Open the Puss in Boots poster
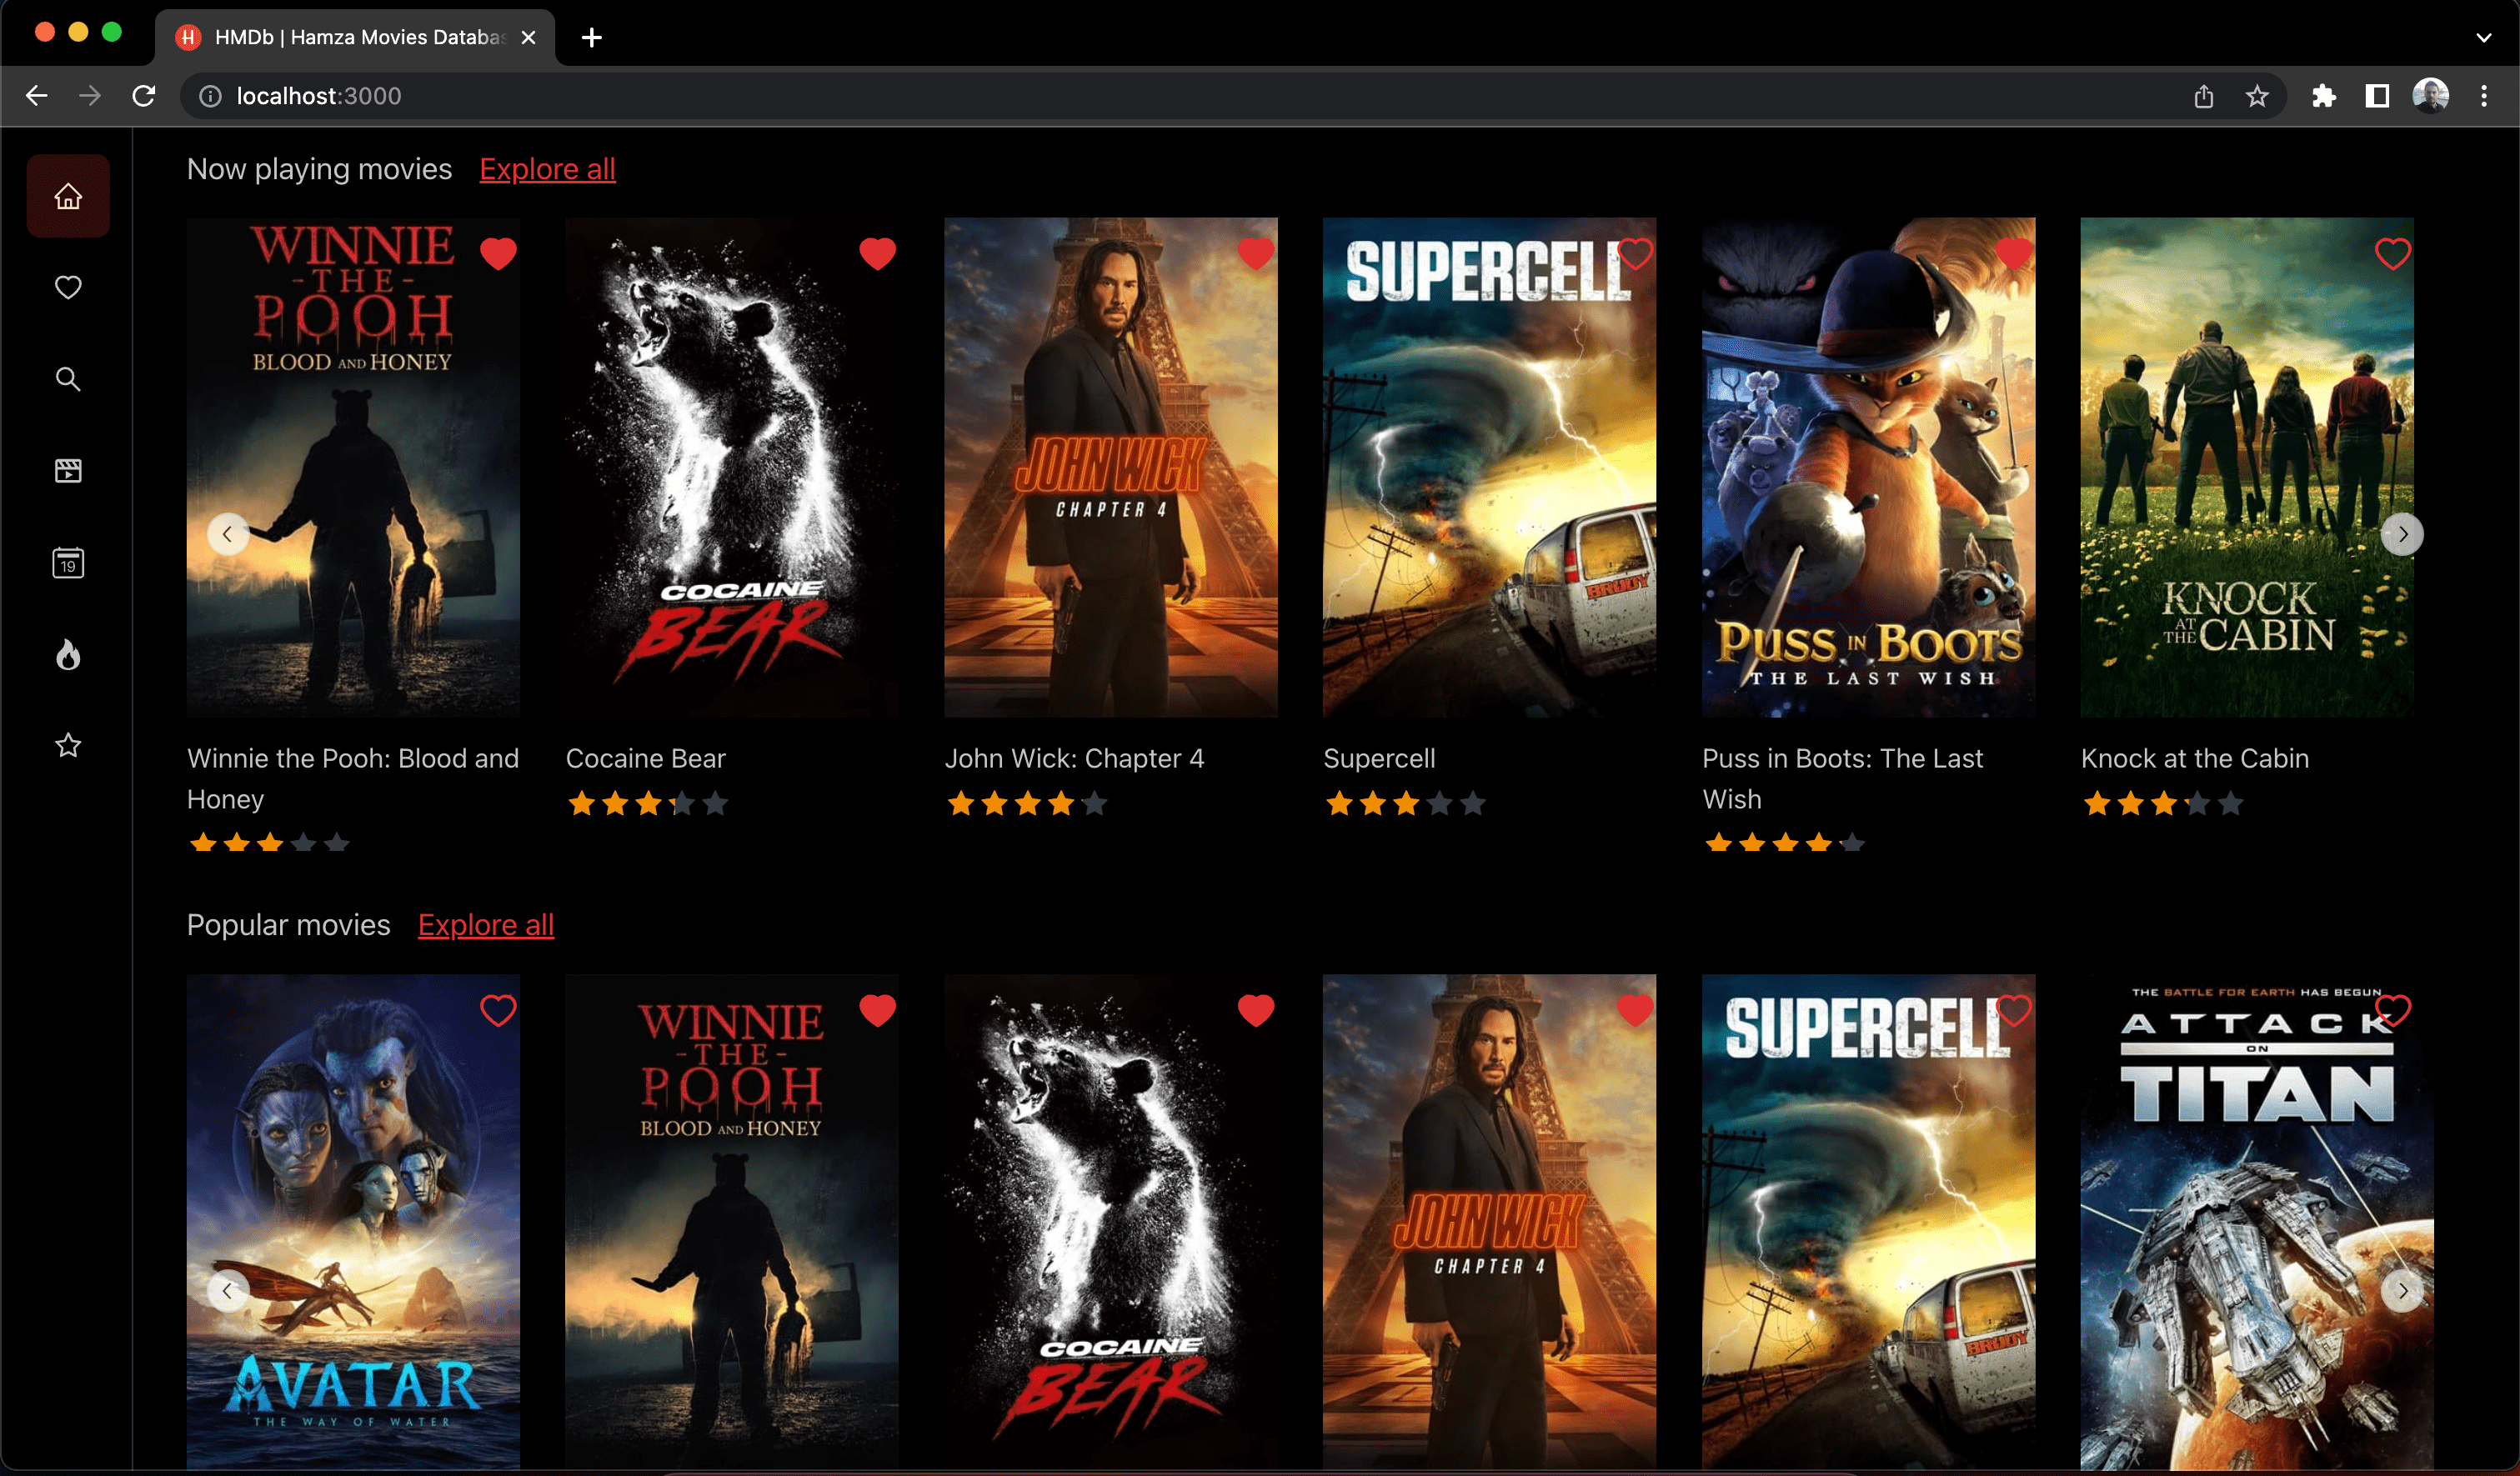Screen dimensions: 2520x1476 [1868, 467]
